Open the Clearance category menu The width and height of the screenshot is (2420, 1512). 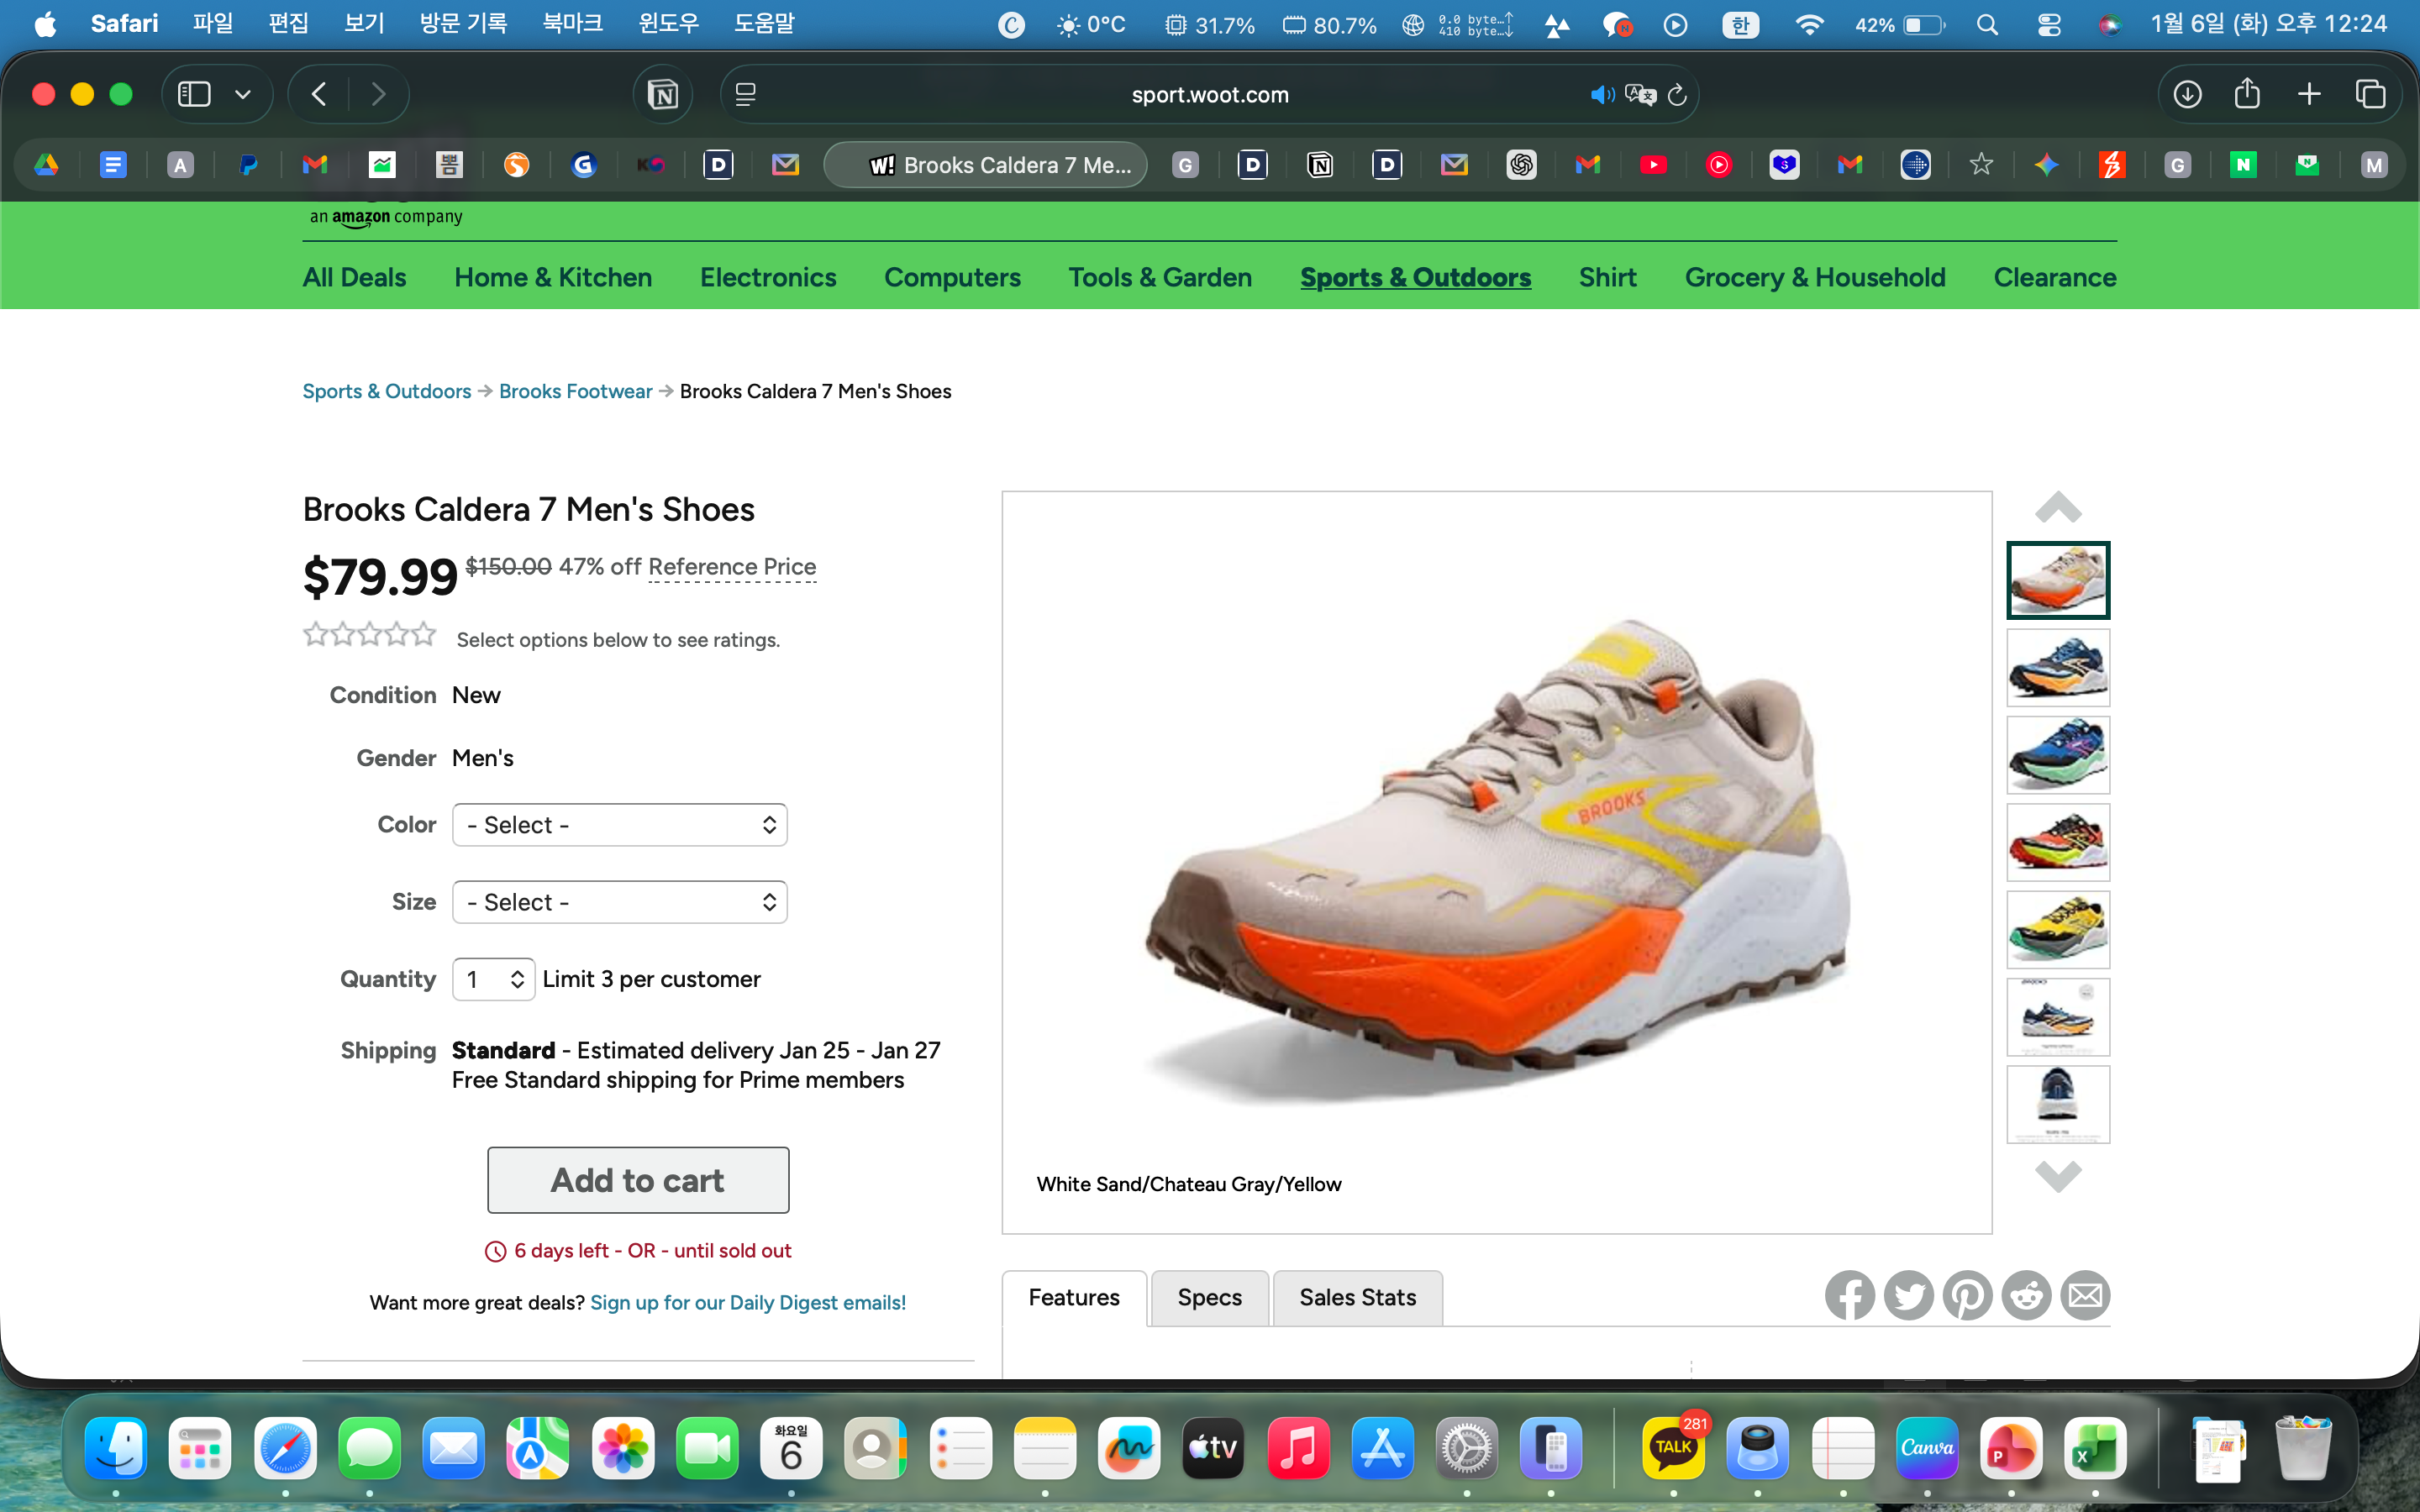point(2054,277)
